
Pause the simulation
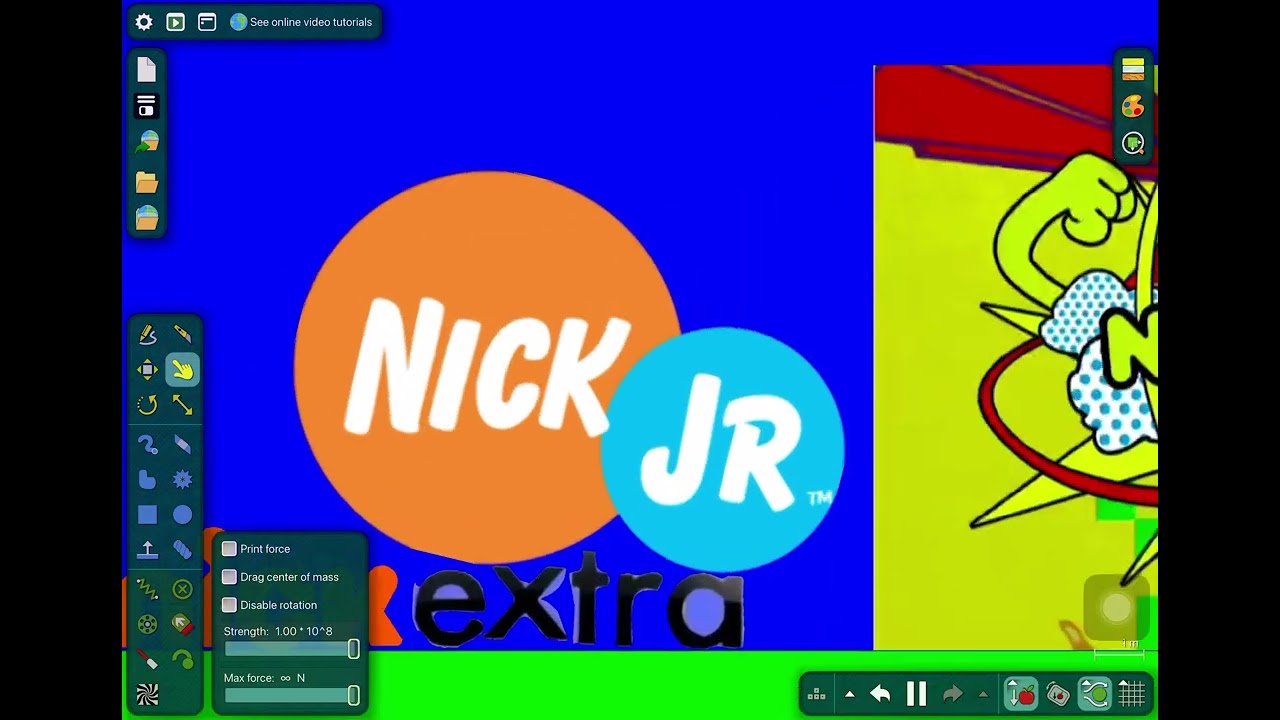coord(916,694)
